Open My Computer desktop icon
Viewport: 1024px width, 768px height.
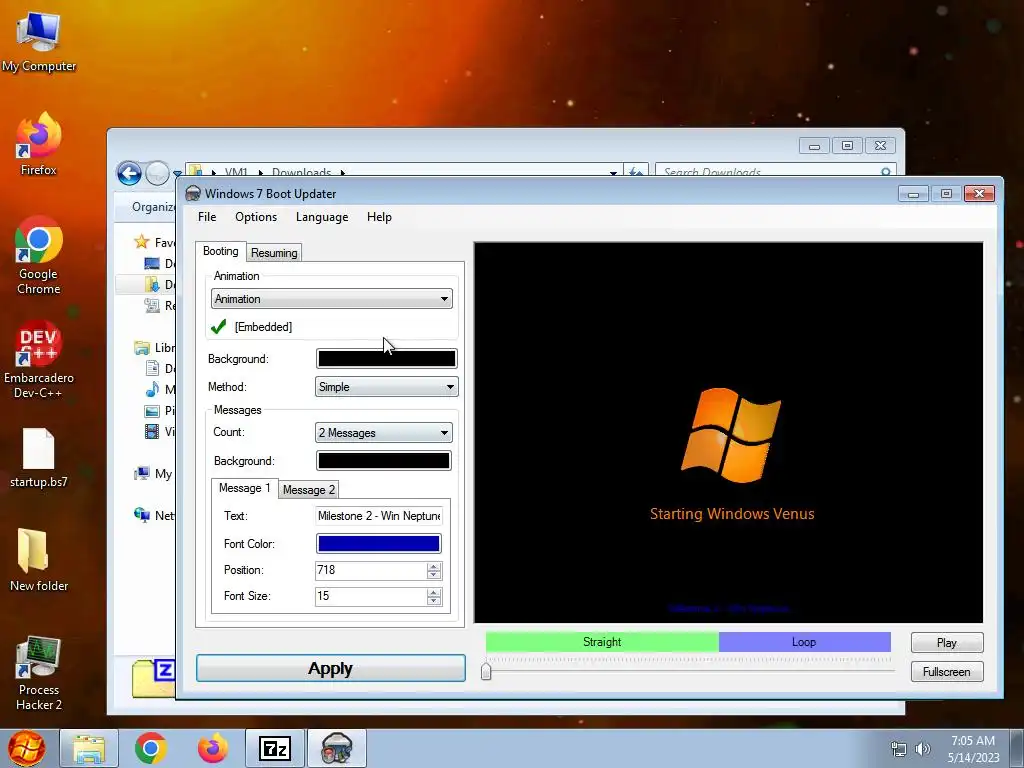tap(39, 42)
